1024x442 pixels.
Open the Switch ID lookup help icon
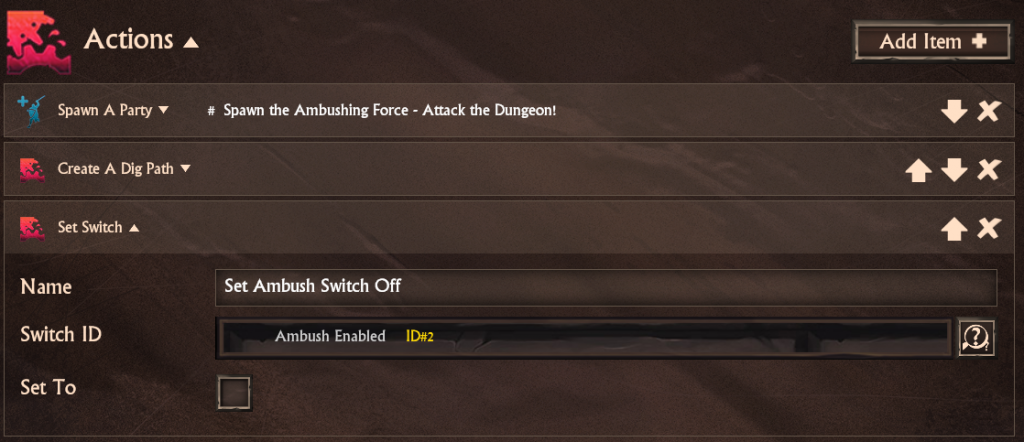[x=976, y=338]
